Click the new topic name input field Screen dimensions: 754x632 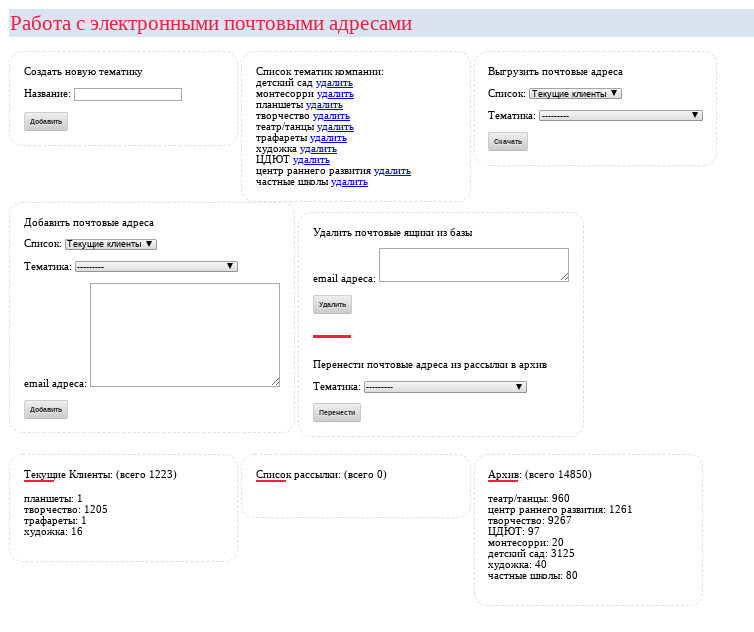(127, 94)
